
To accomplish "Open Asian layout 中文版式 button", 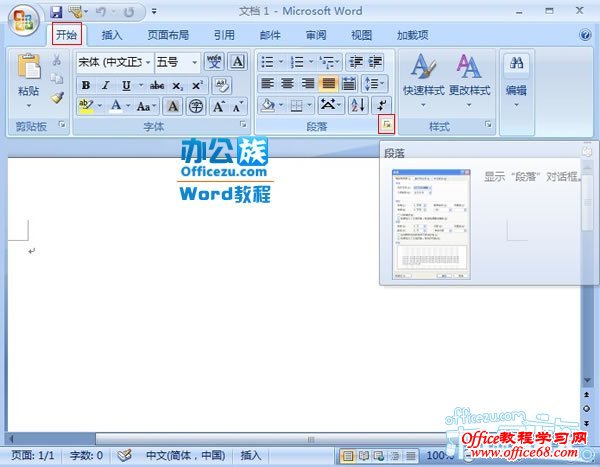I will [x=330, y=105].
